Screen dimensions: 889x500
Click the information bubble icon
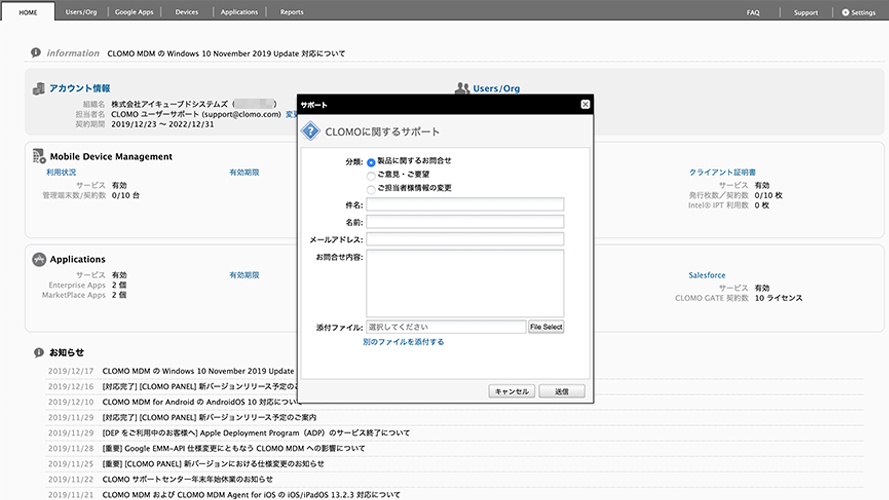[36, 53]
